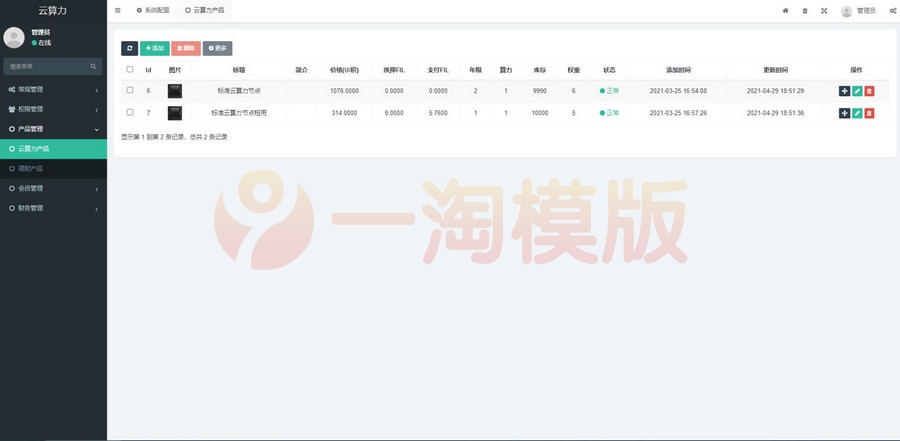
Task: Expand the 财务管理 sidebar menu
Action: (53, 208)
